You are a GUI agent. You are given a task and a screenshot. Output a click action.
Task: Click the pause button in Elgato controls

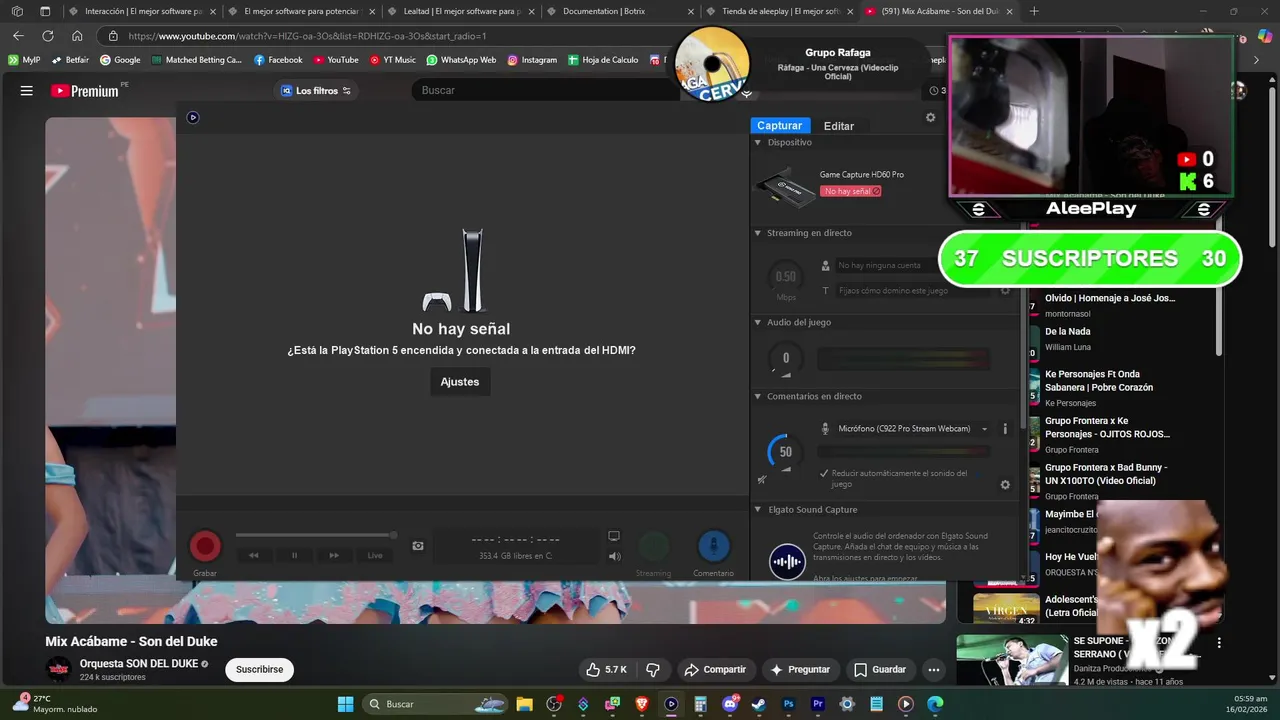[294, 555]
